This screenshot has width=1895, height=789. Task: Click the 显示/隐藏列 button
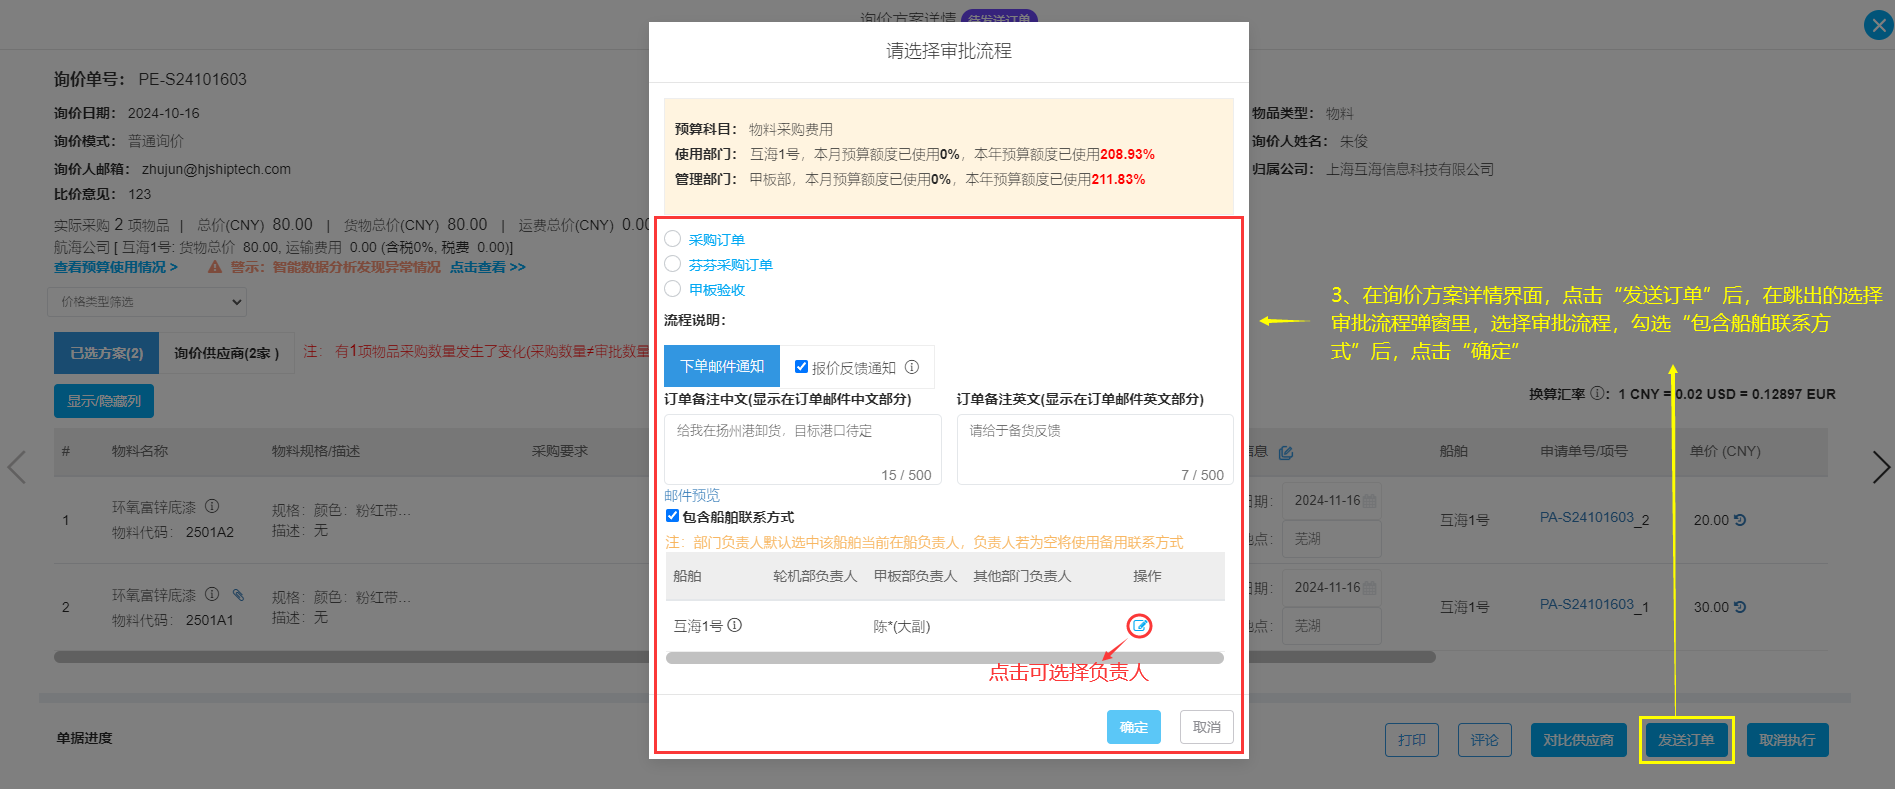(104, 401)
